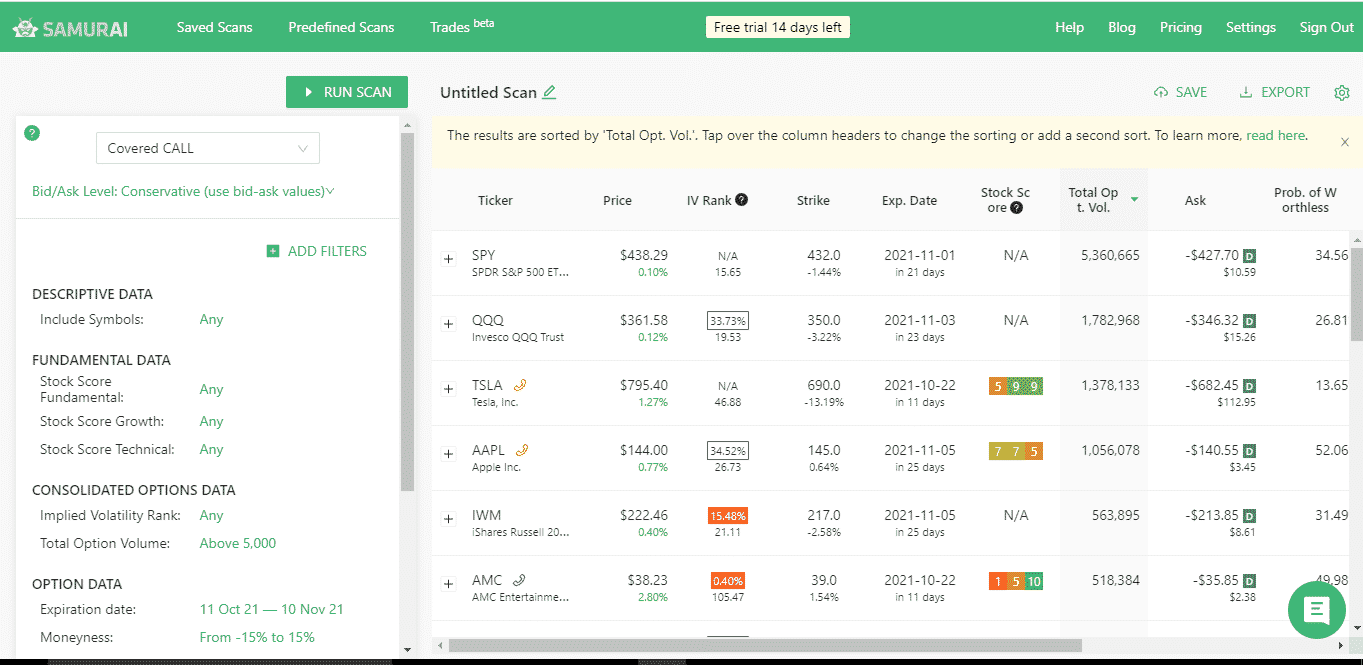Click the plus icon beside ADD FILTERS

pyautogui.click(x=271, y=251)
